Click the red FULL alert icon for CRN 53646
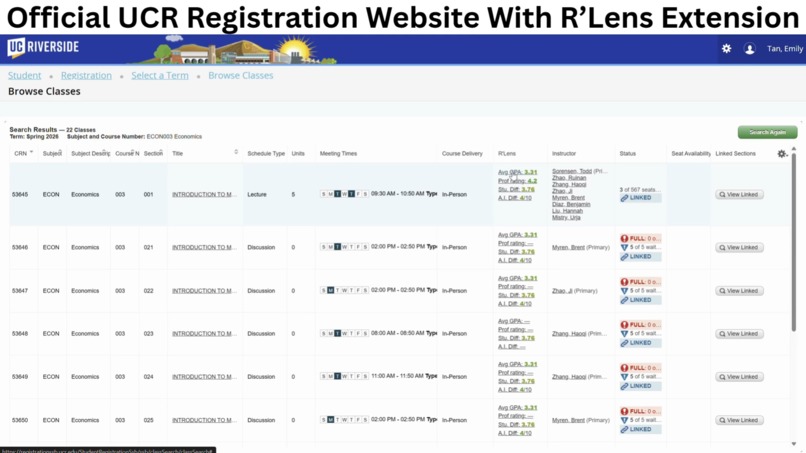The image size is (806, 453). pyautogui.click(x=625, y=239)
